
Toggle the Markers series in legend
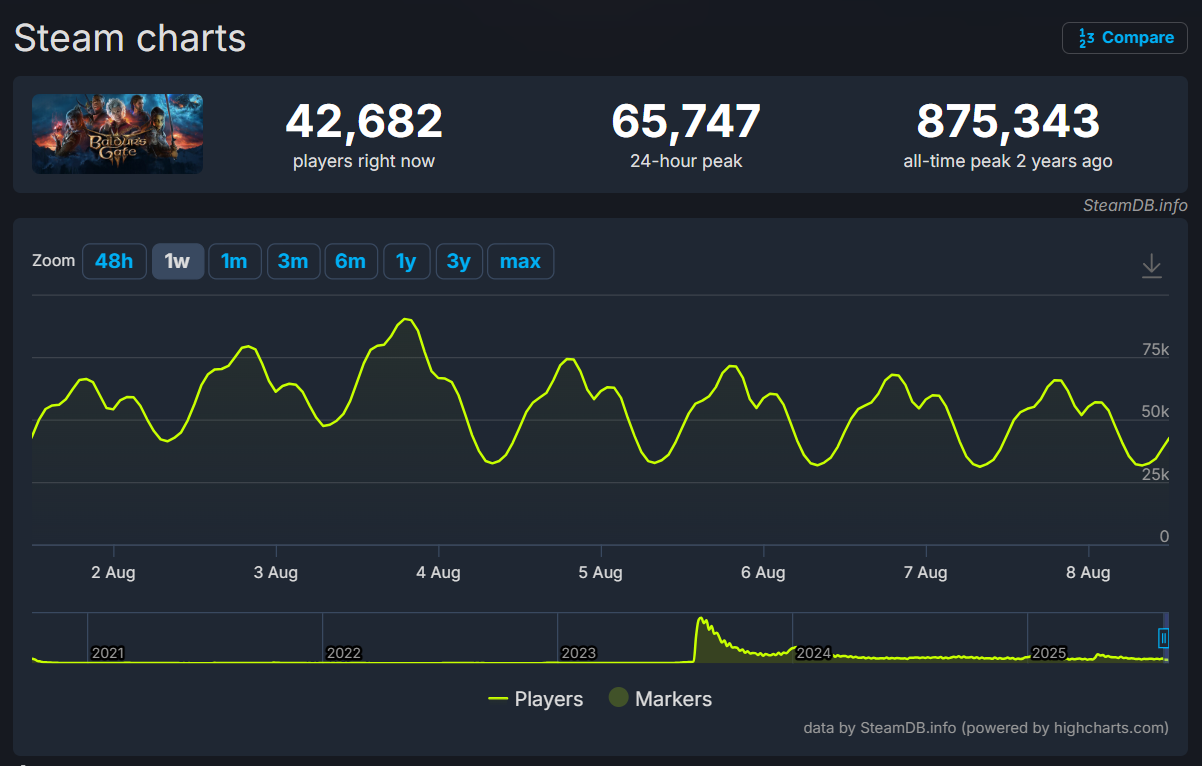[660, 699]
